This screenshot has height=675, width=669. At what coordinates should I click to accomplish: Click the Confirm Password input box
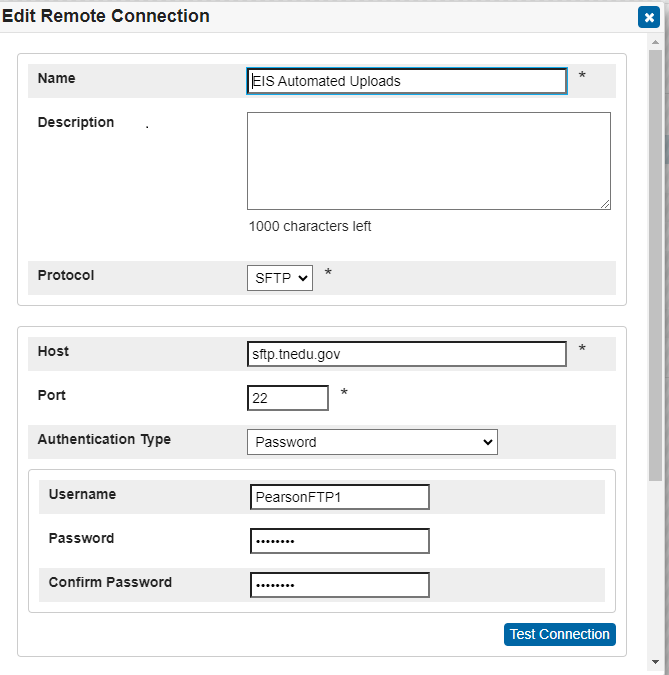click(x=339, y=585)
